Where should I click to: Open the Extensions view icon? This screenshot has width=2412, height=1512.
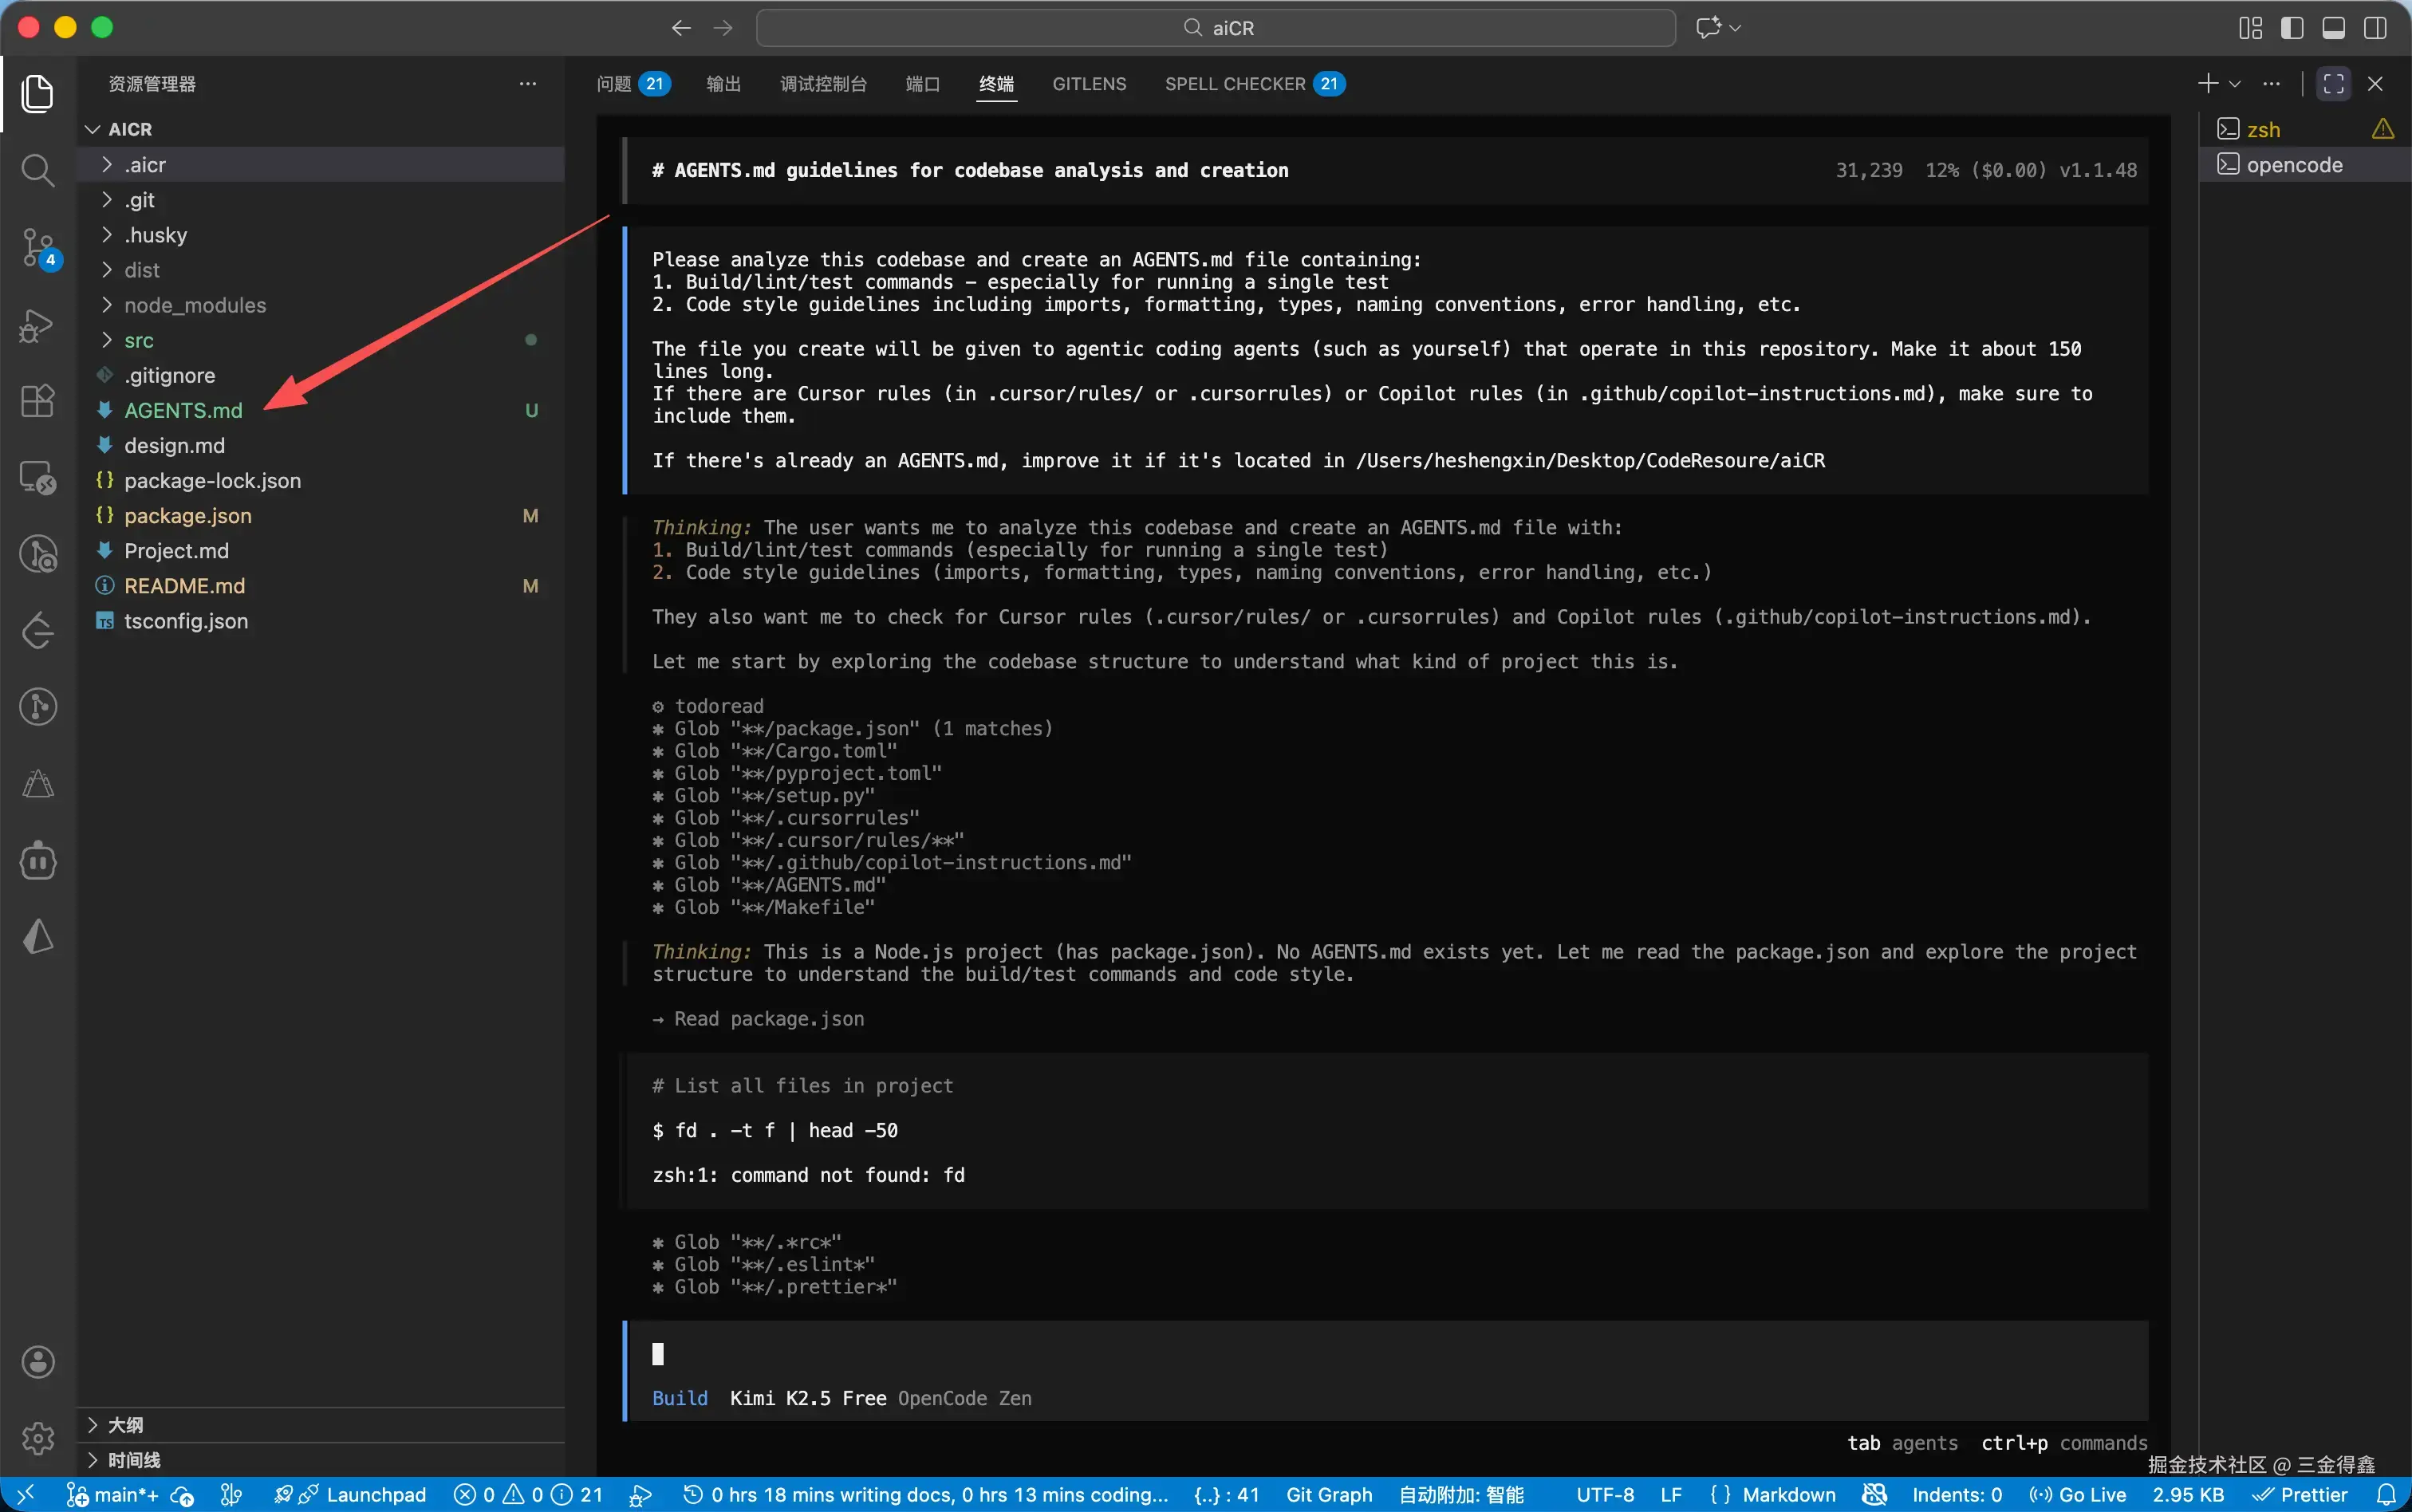[37, 401]
